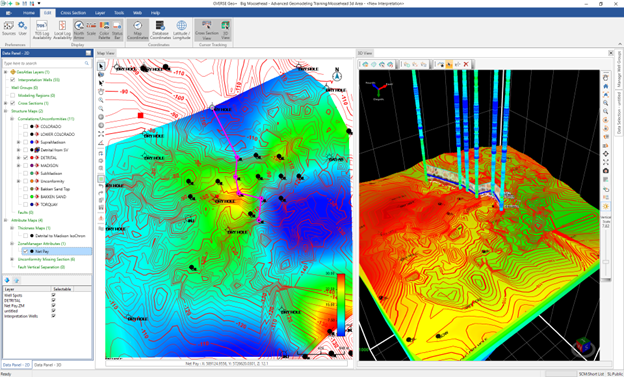Viewport: 624px width, 377px height.
Task: Toggle Cross Section View cursor tracking
Action: [207, 29]
